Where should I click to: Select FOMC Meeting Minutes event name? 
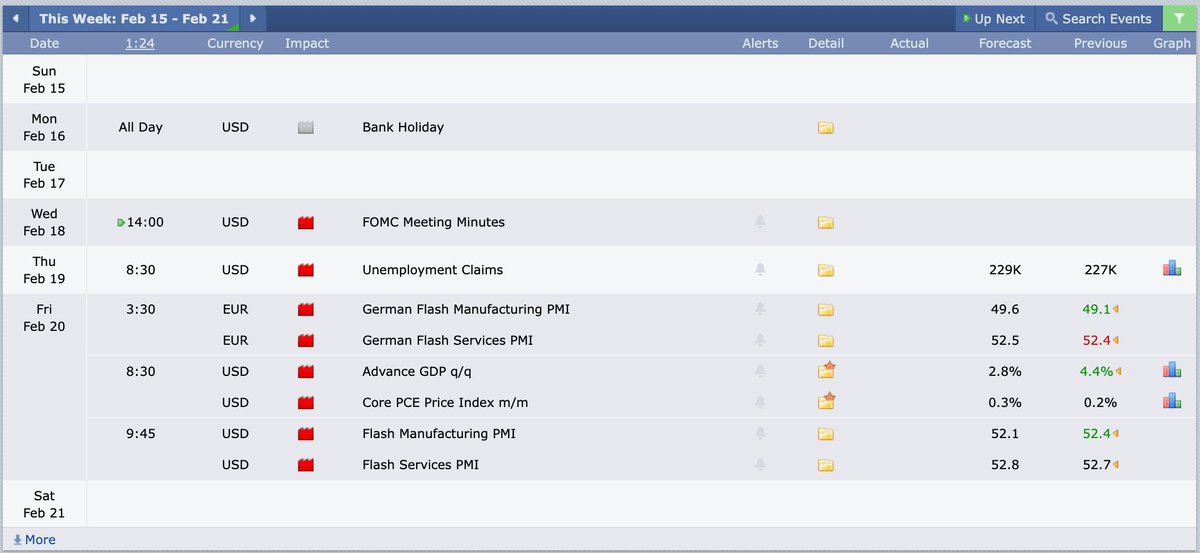click(x=433, y=222)
